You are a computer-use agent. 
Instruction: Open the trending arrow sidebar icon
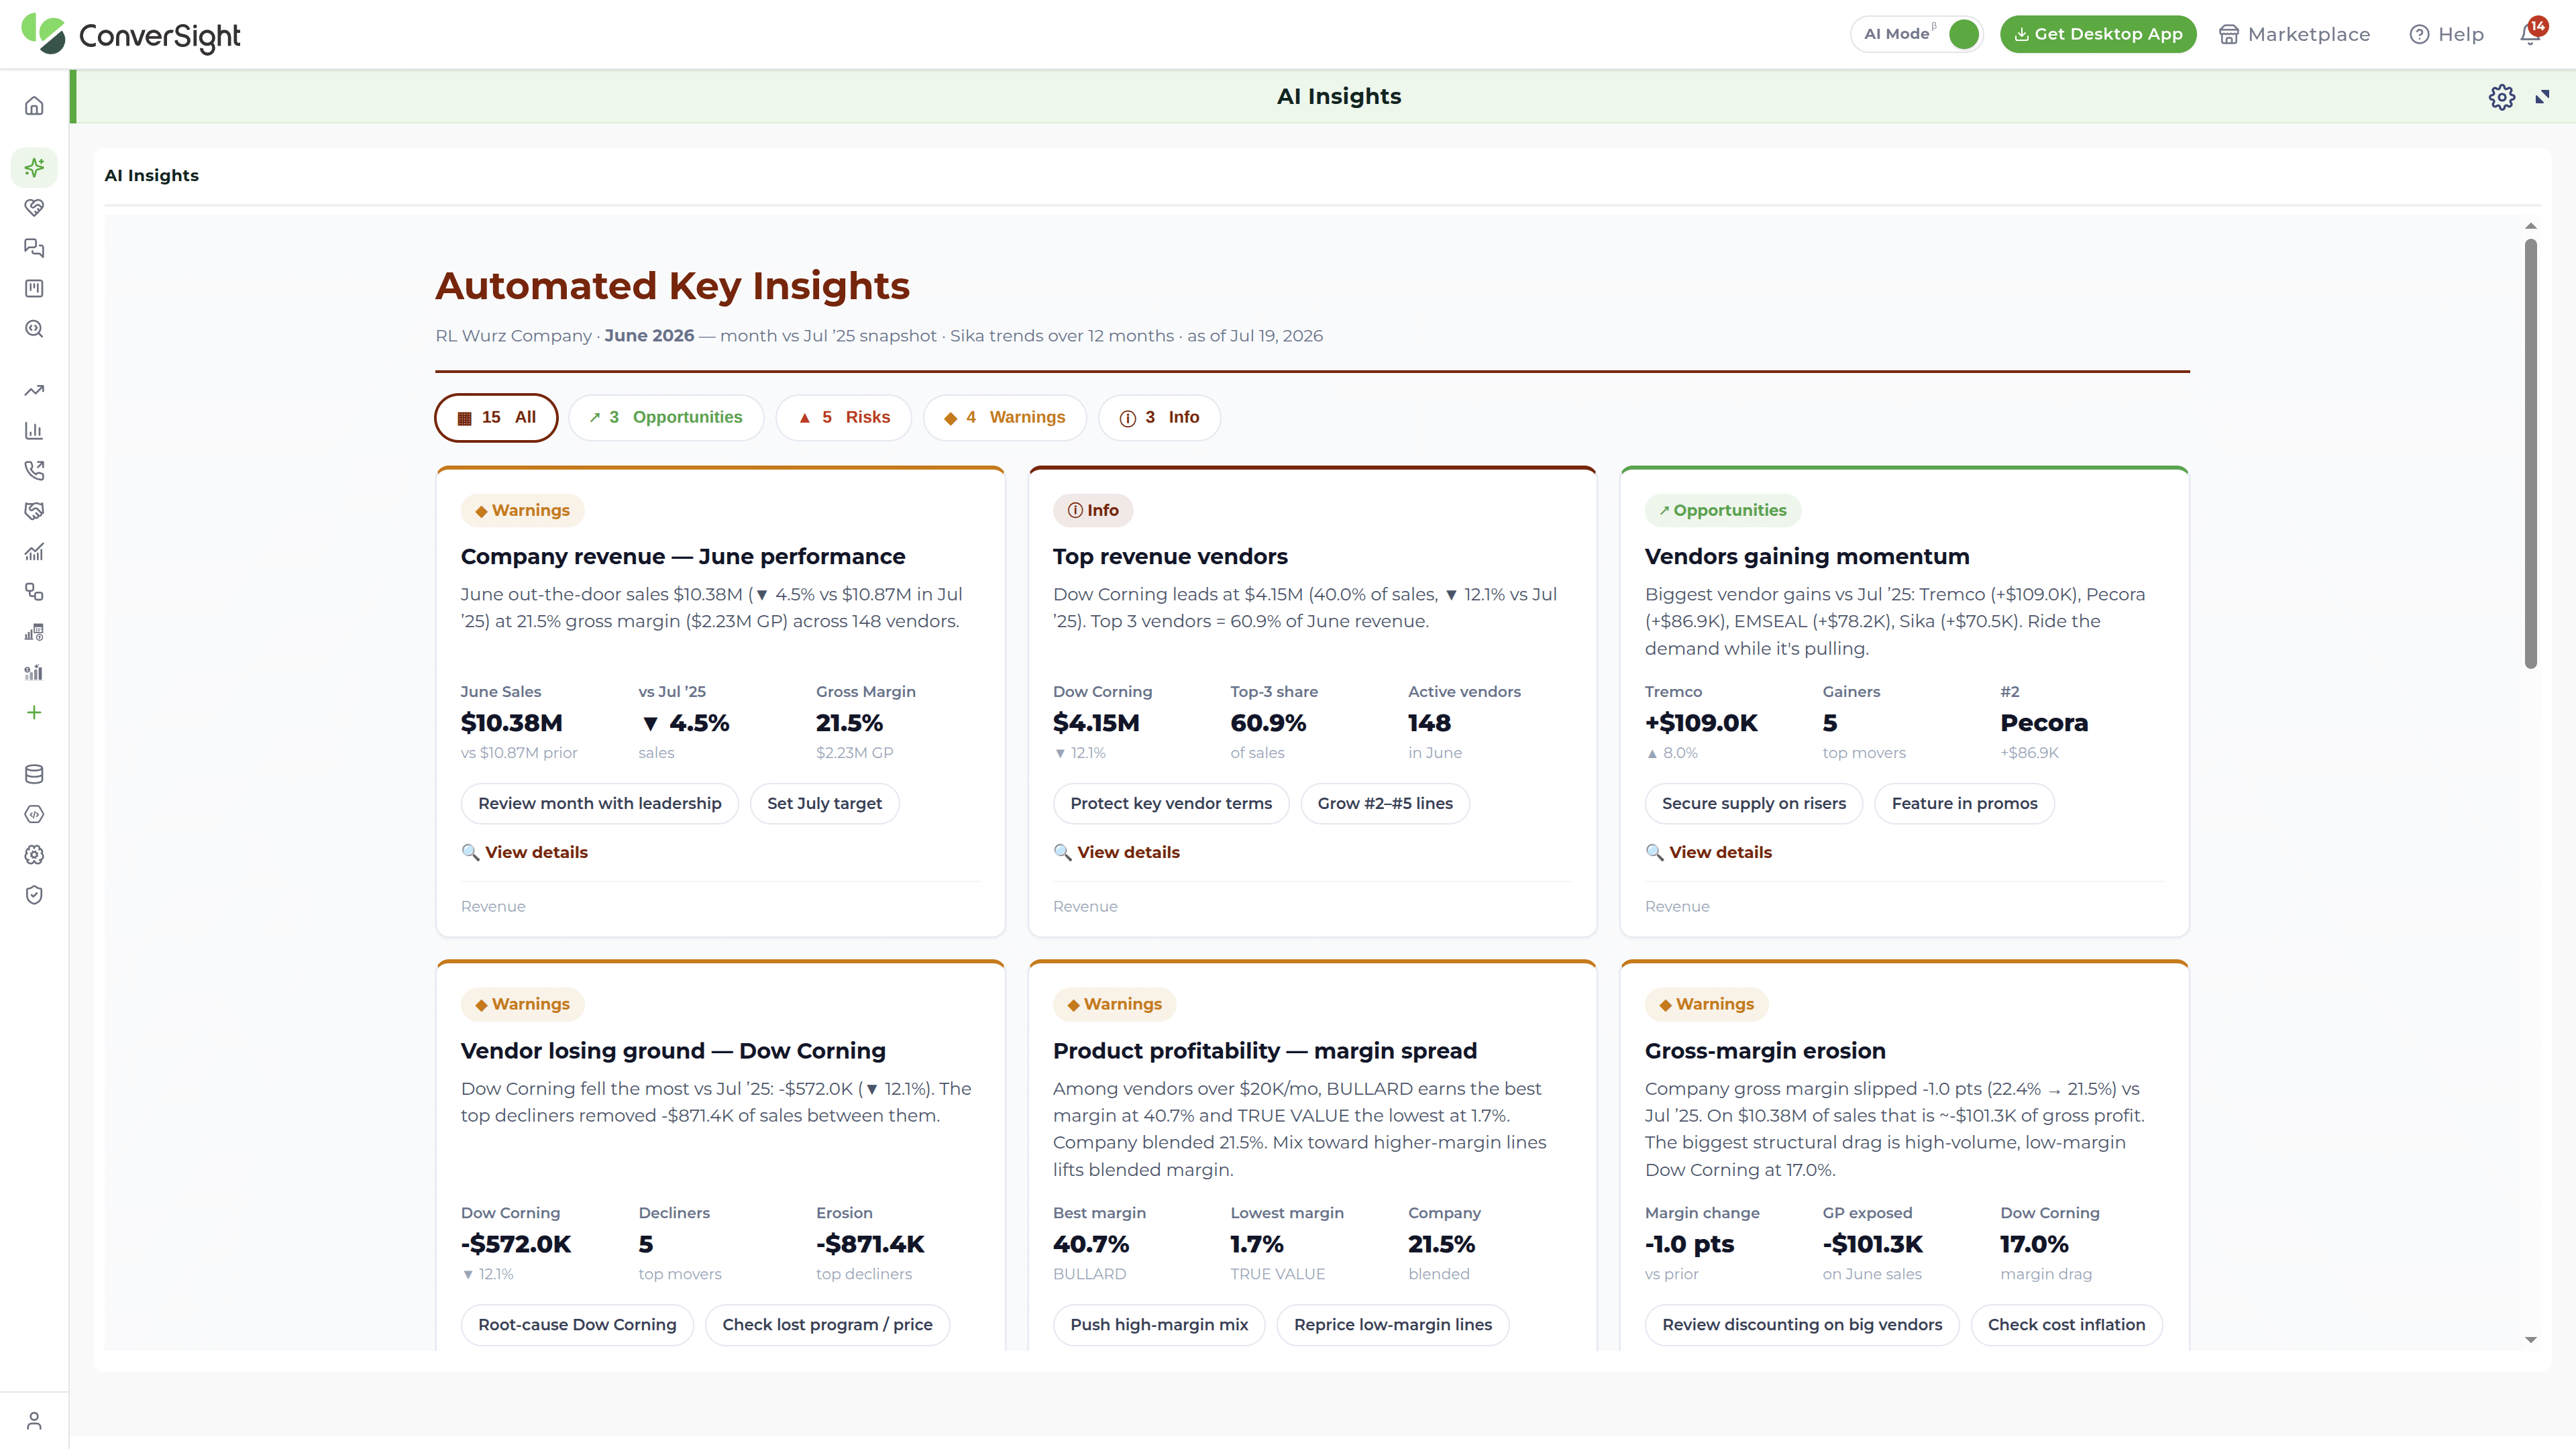pyautogui.click(x=34, y=390)
